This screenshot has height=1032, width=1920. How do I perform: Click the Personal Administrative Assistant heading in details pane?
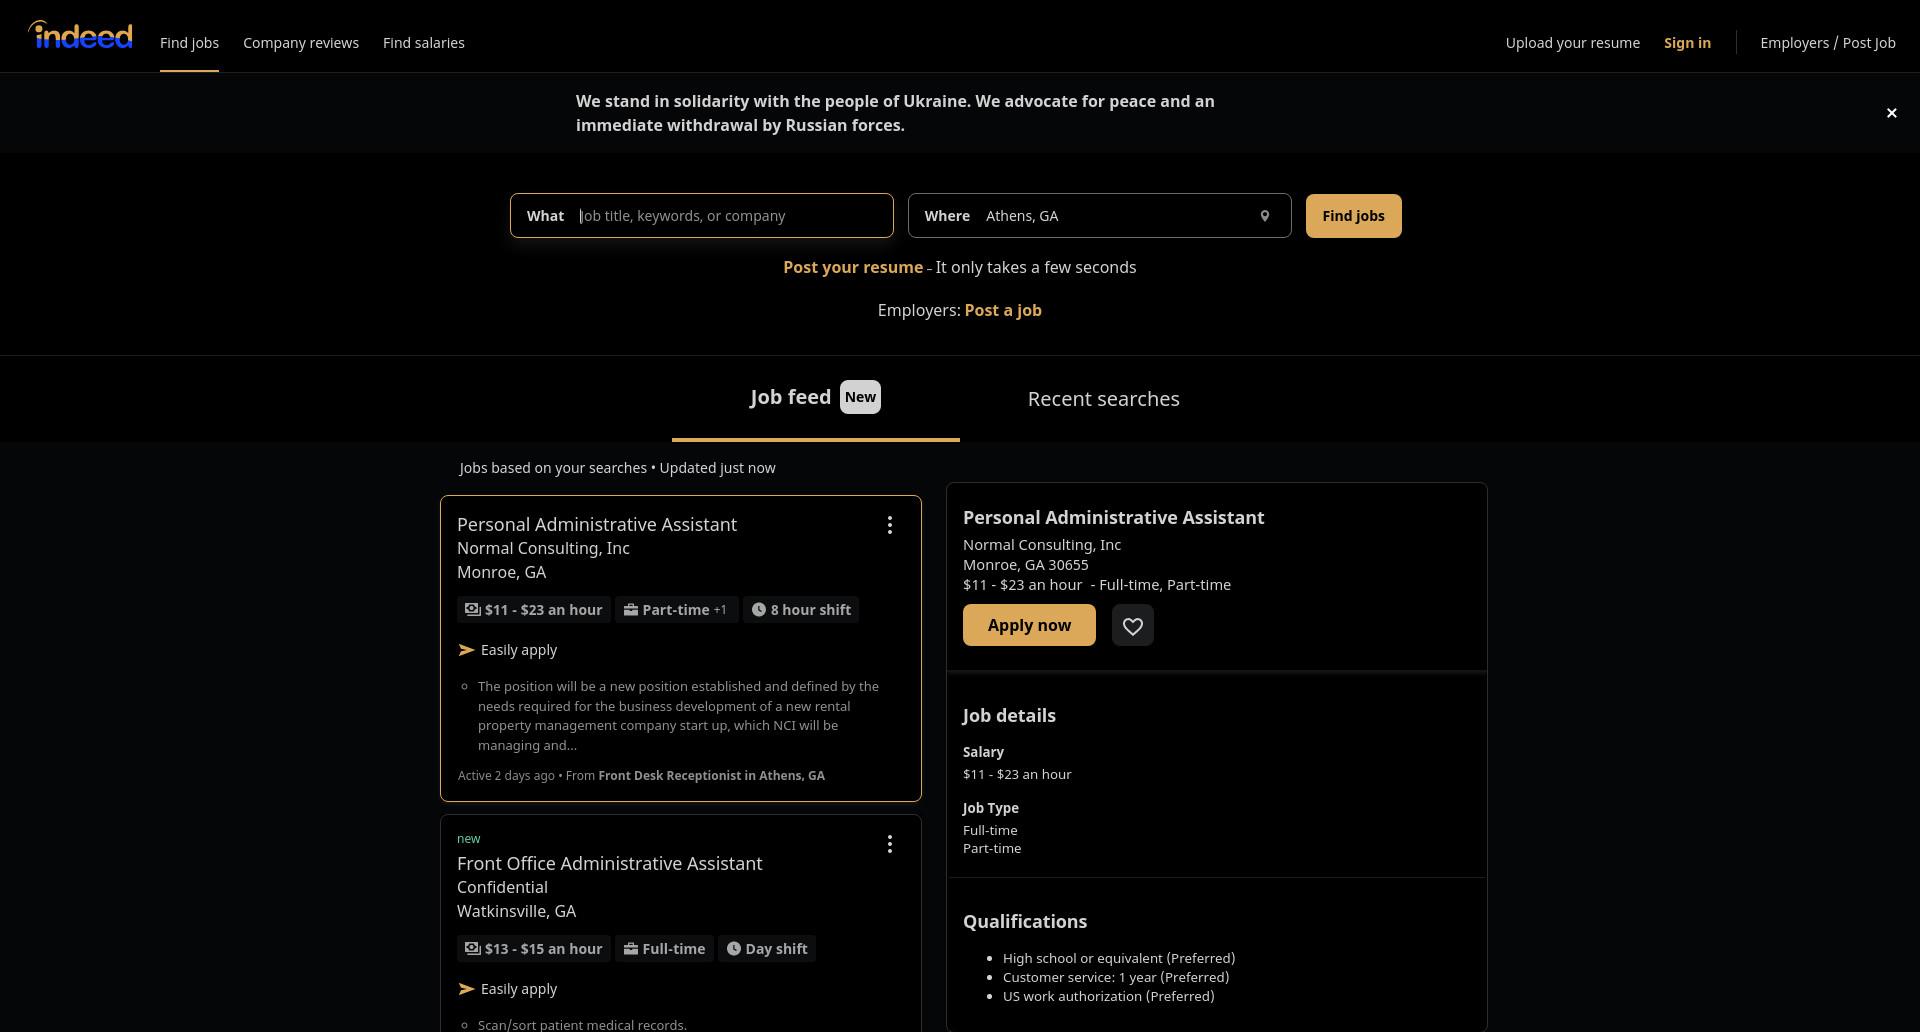pos(1113,518)
